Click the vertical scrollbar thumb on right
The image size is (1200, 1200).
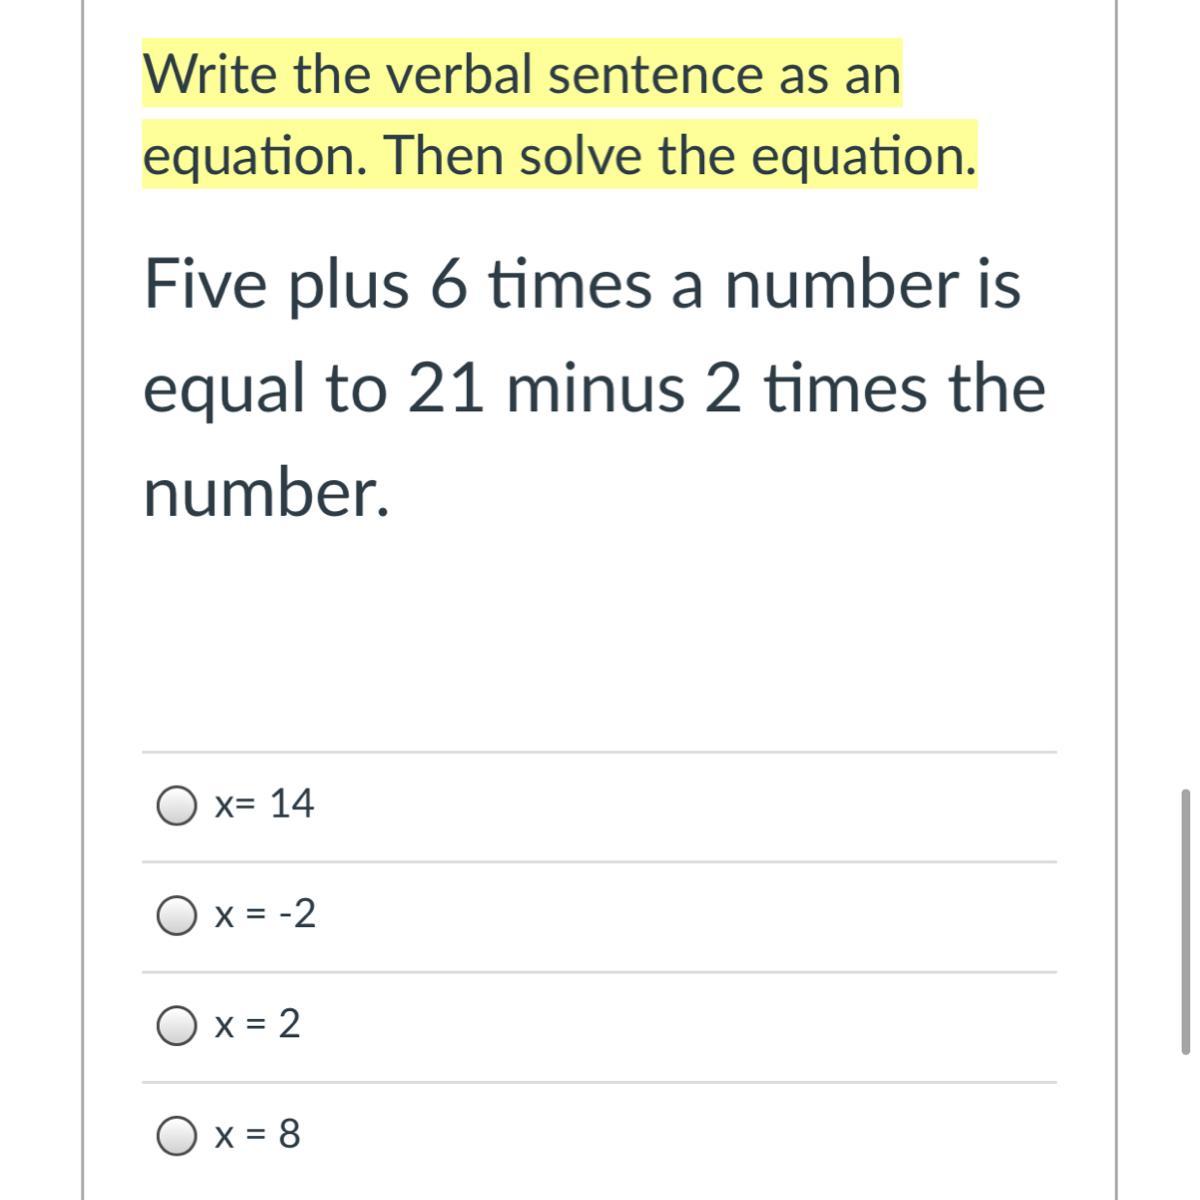tap(1185, 920)
